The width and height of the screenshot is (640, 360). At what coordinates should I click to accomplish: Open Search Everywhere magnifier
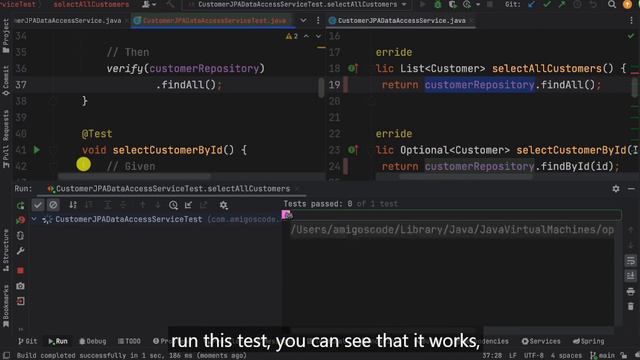tap(611, 4)
